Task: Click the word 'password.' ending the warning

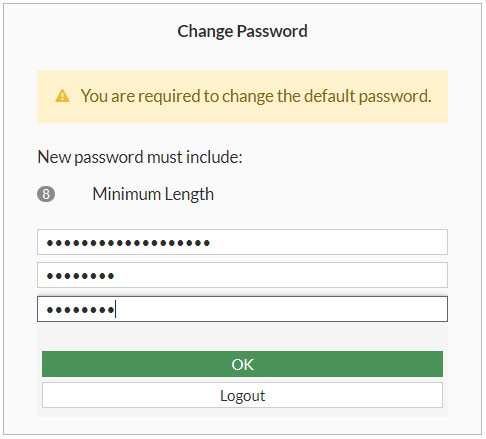Action: [395, 97]
